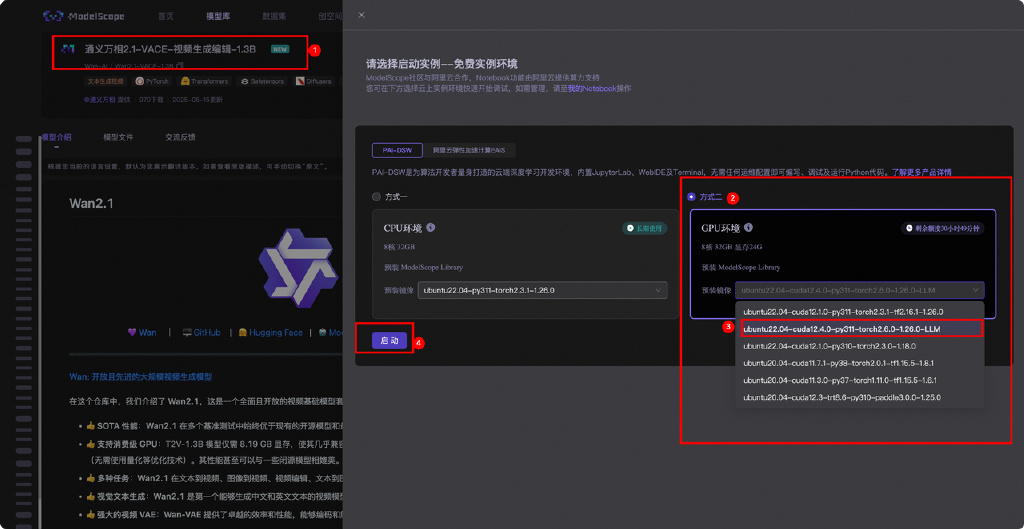Click the 长期使用 badge on CPU card

(x=644, y=228)
